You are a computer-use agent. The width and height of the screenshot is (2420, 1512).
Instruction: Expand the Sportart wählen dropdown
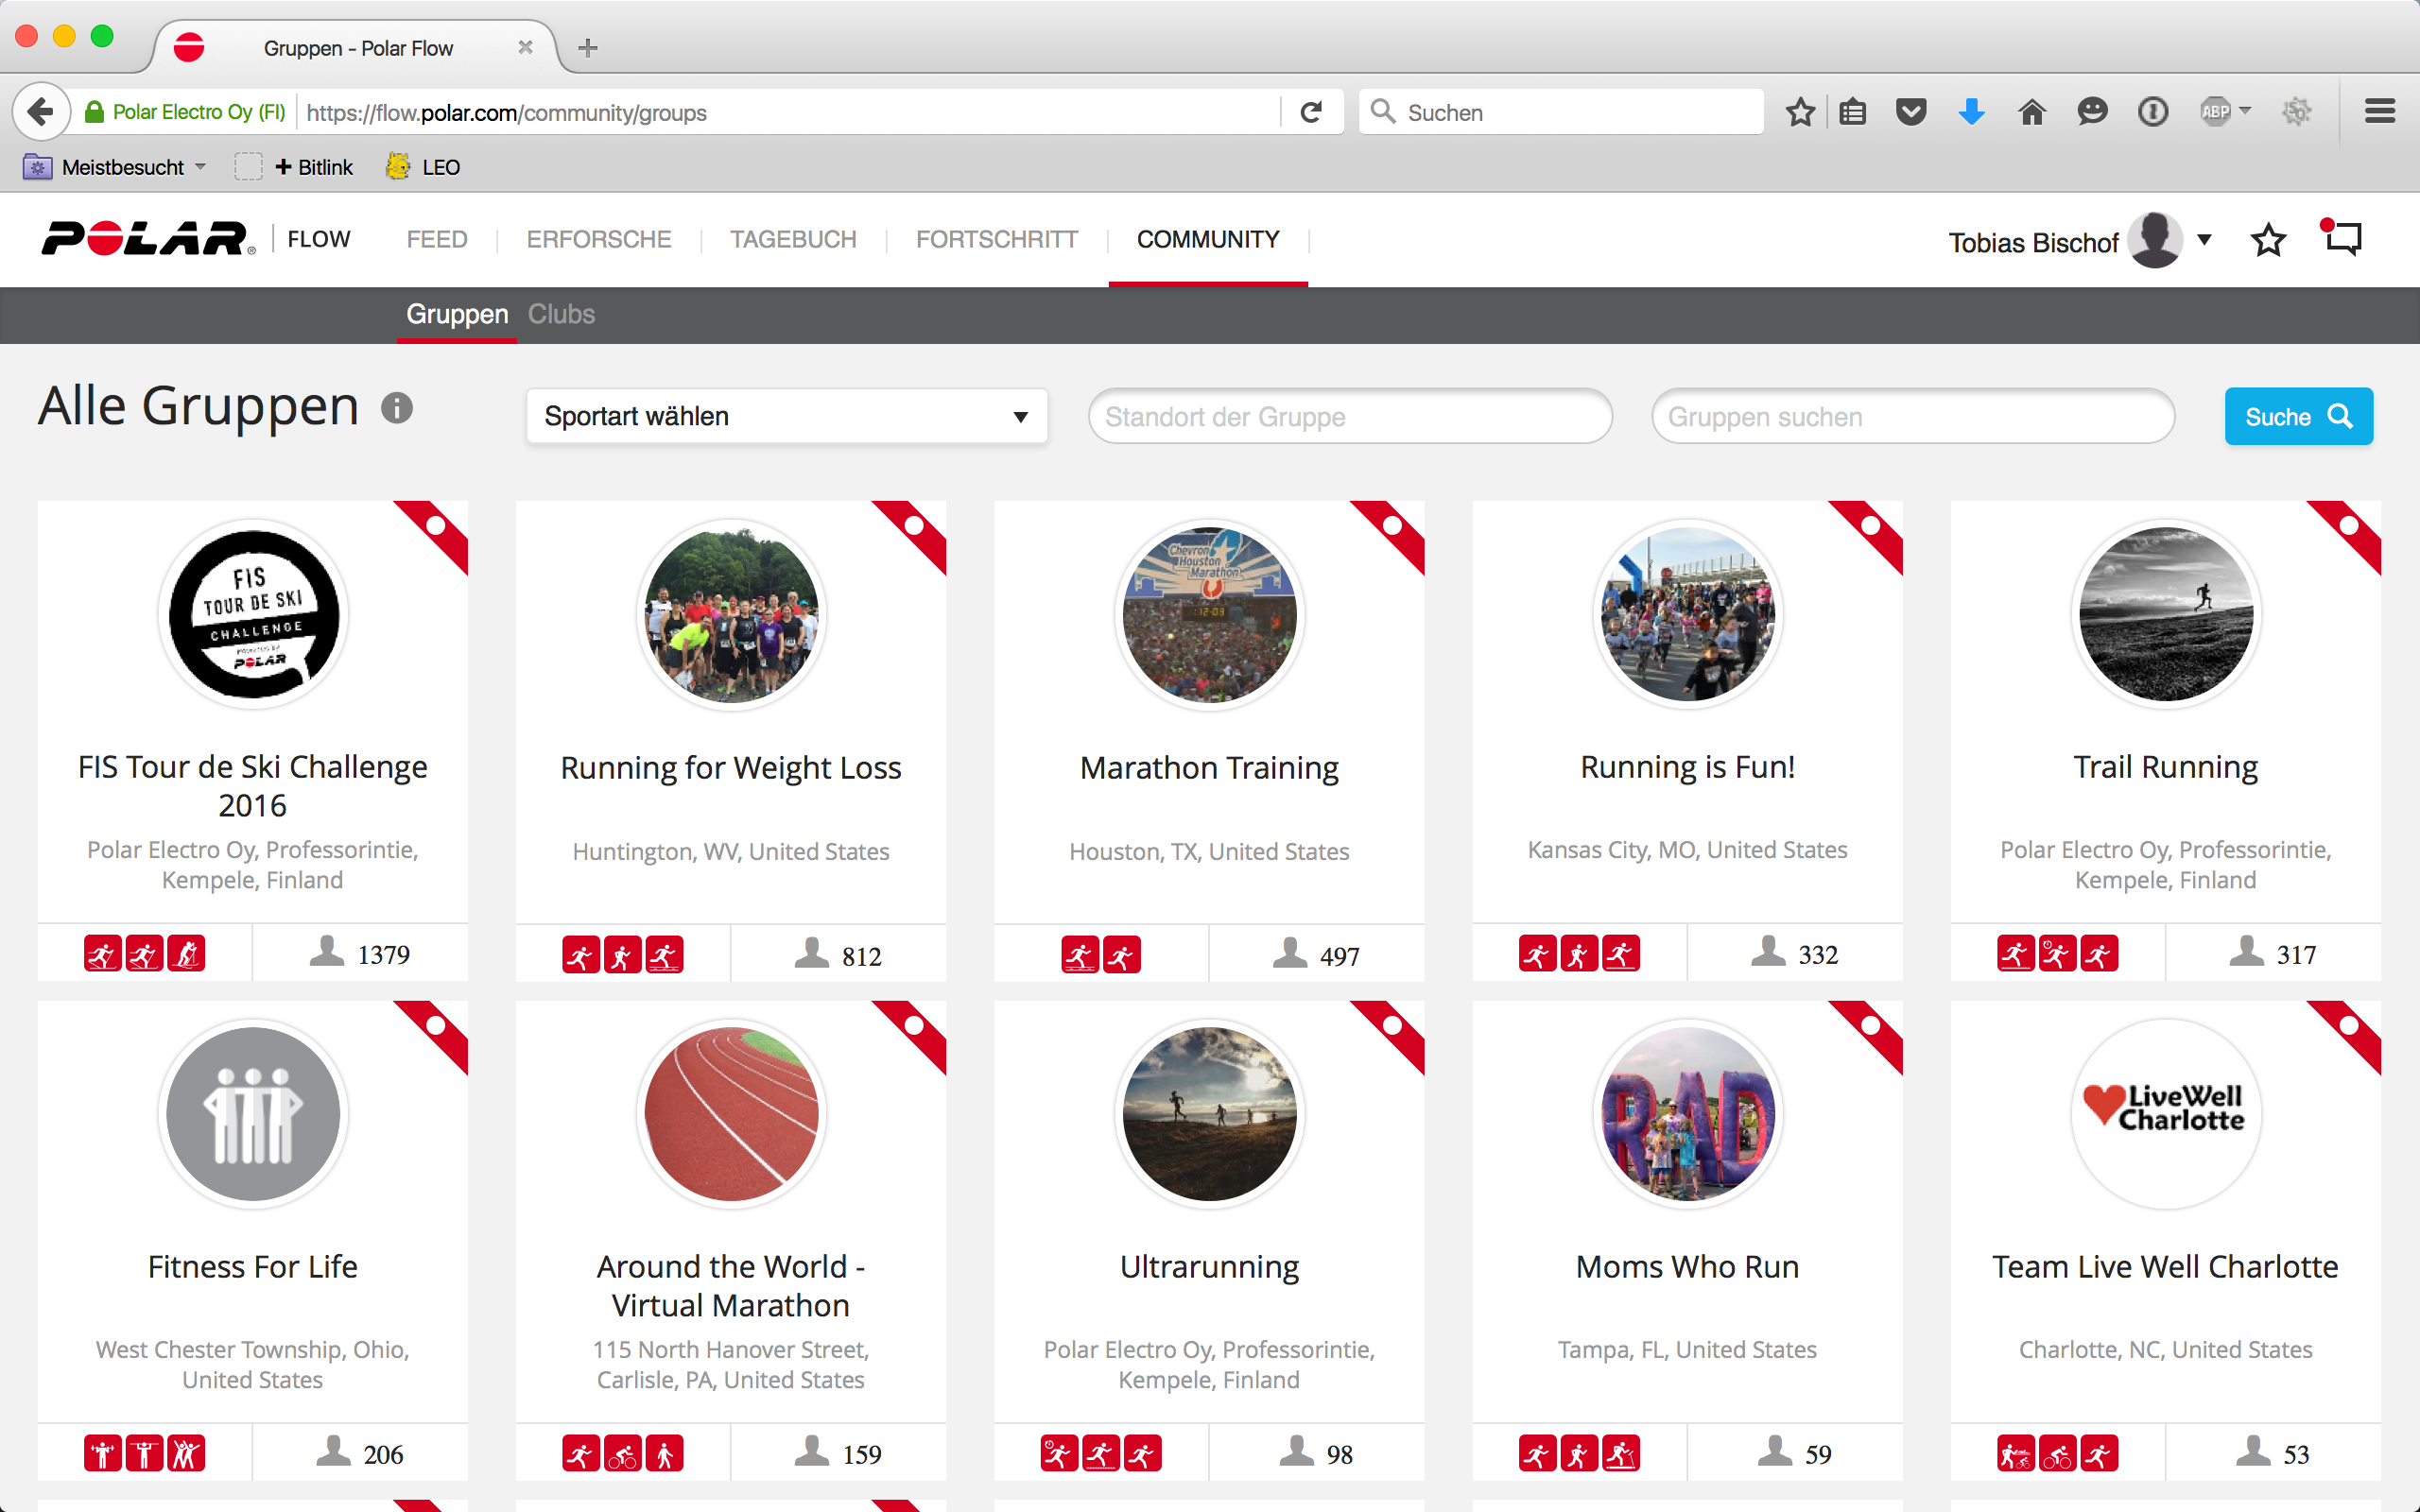[786, 416]
